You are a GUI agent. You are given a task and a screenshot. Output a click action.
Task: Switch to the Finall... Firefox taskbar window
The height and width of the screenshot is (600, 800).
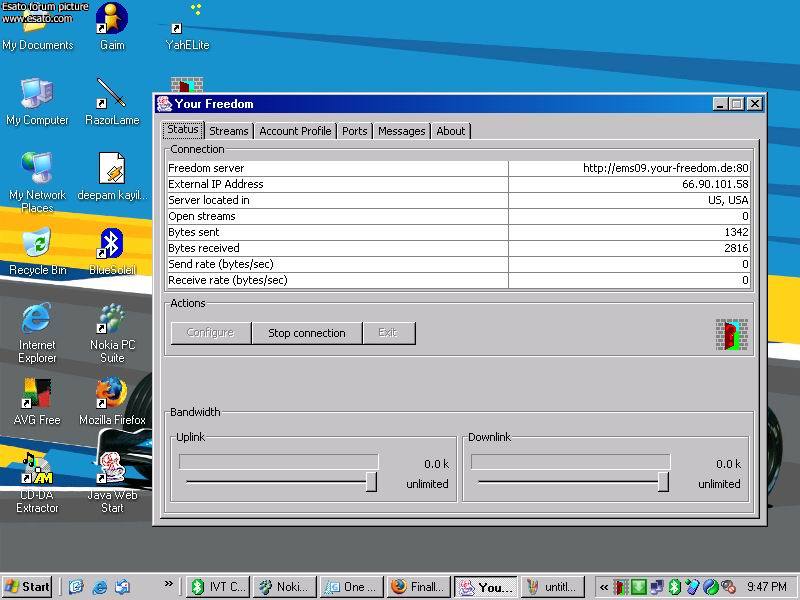point(419,587)
